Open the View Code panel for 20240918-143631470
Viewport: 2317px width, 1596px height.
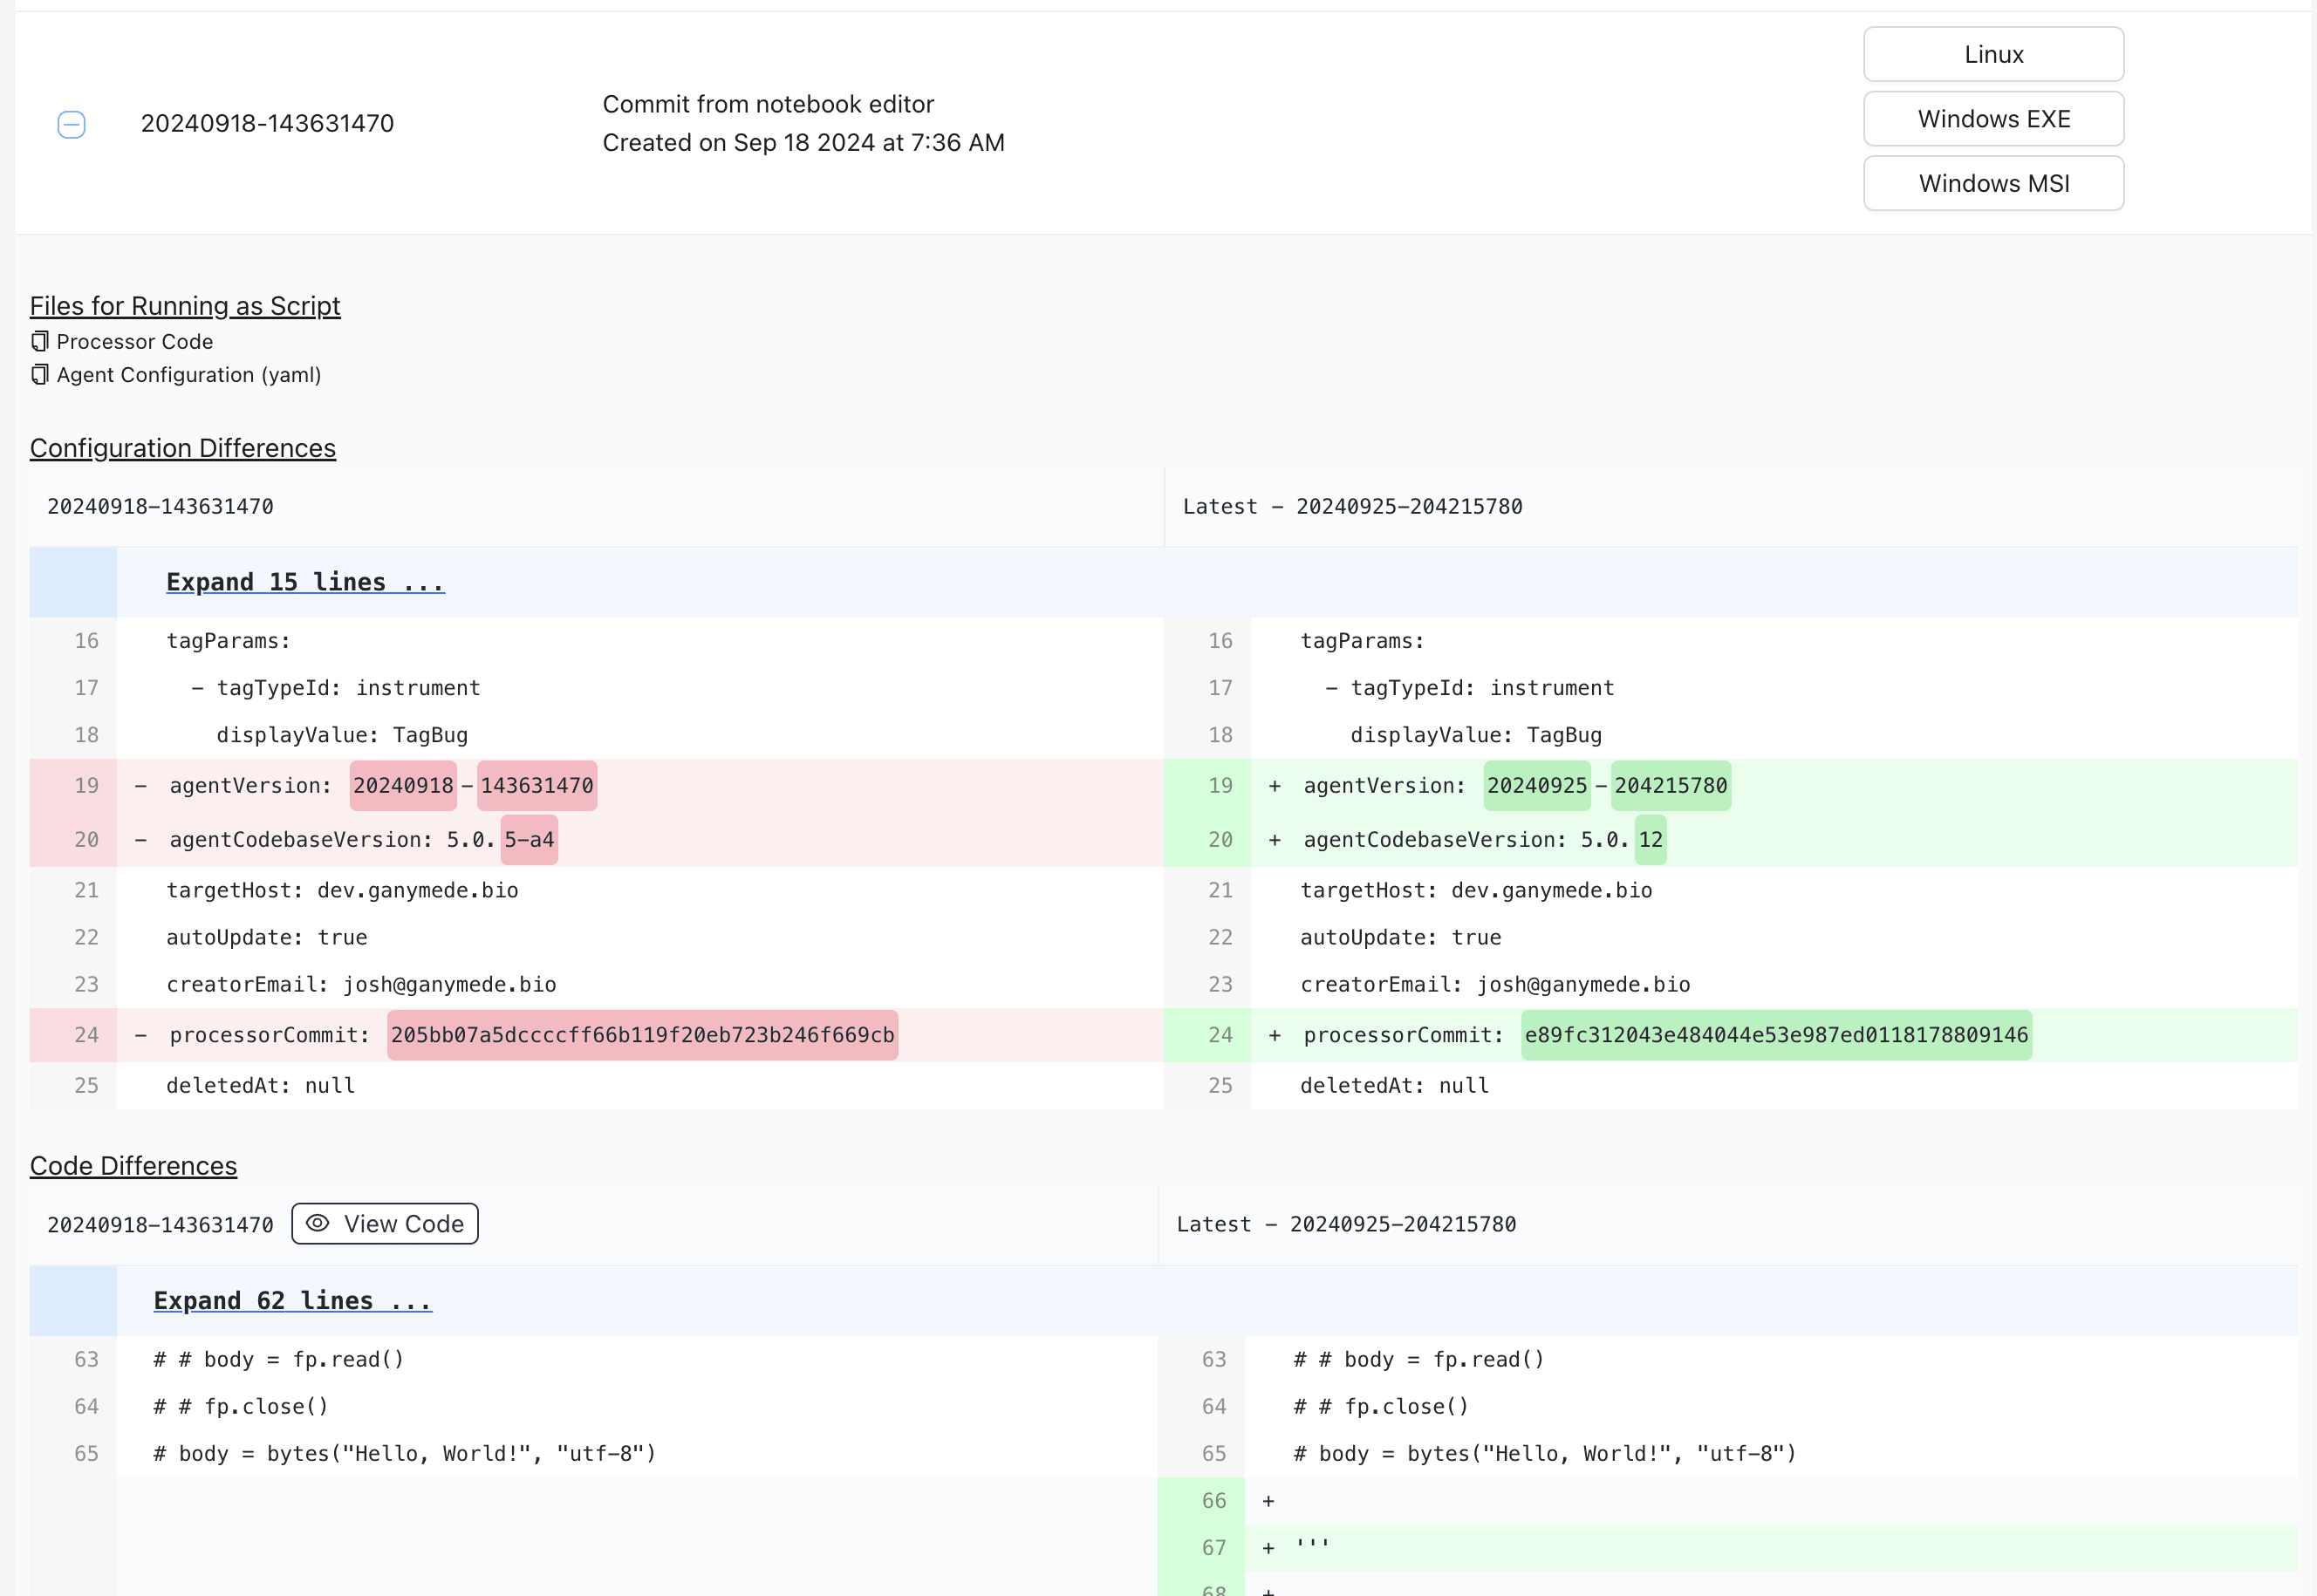(x=386, y=1223)
